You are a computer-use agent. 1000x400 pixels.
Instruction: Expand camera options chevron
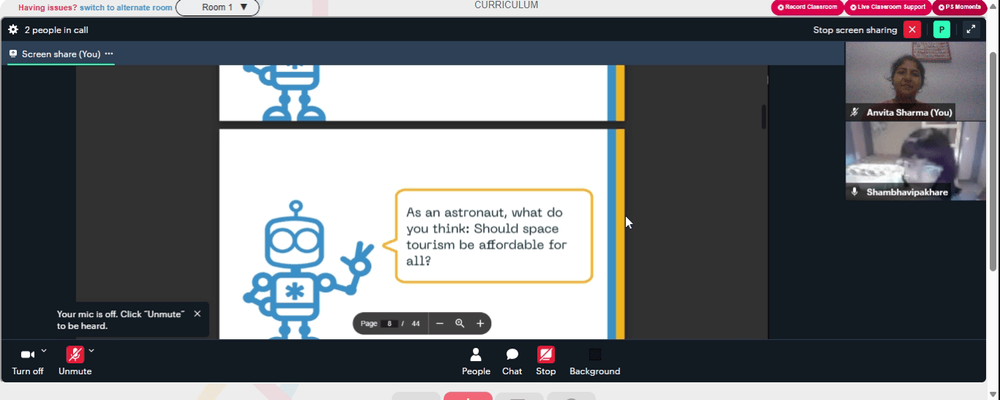(x=44, y=350)
